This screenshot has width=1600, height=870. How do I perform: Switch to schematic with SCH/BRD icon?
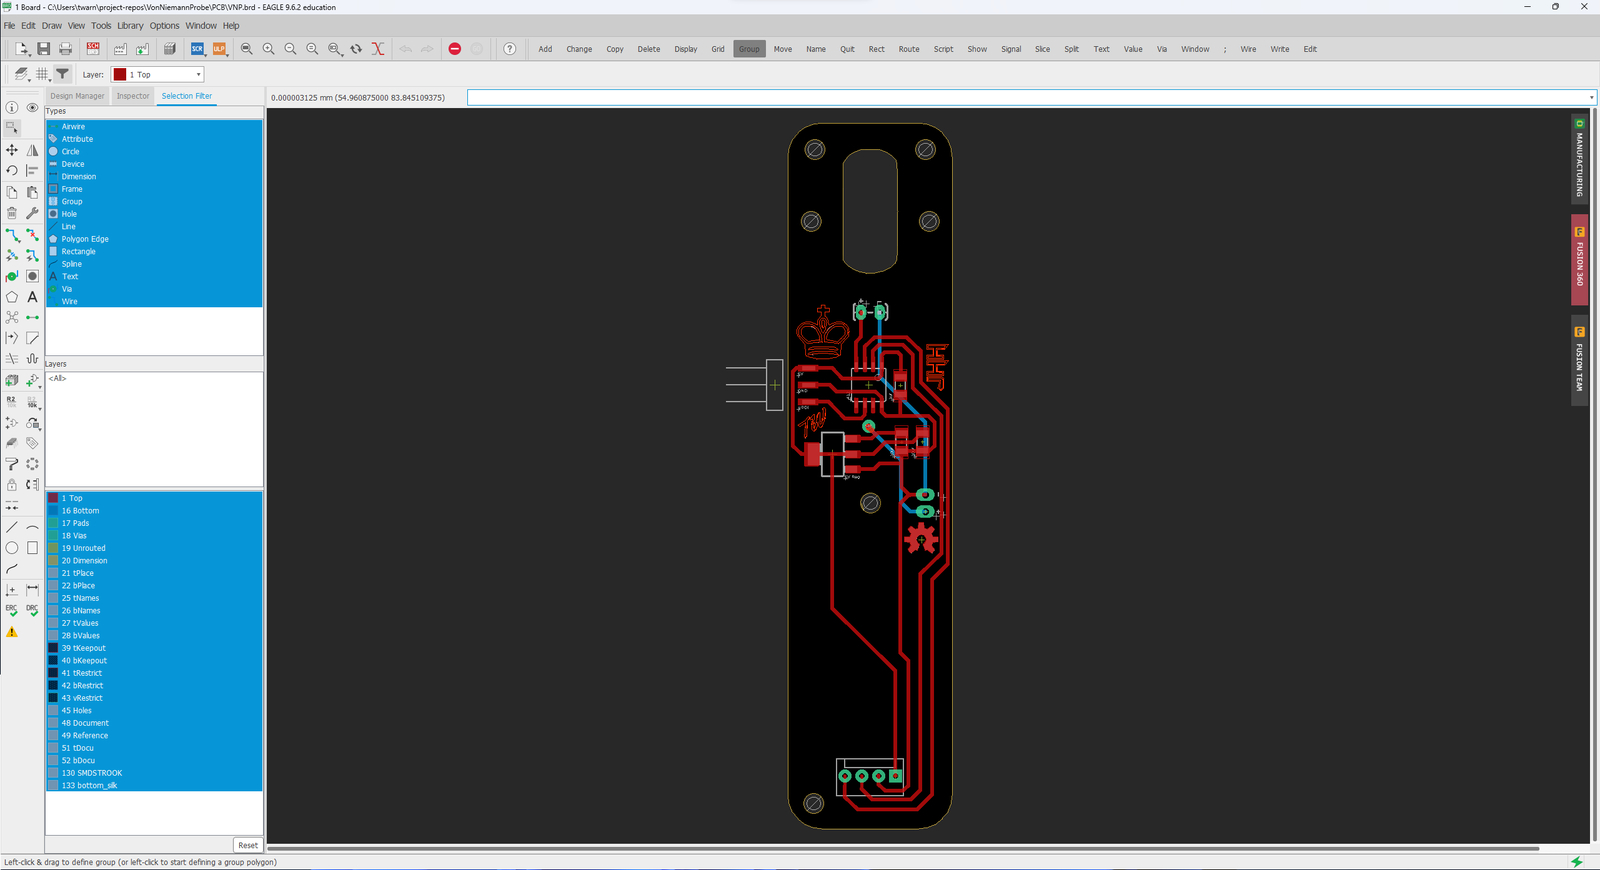coord(93,48)
